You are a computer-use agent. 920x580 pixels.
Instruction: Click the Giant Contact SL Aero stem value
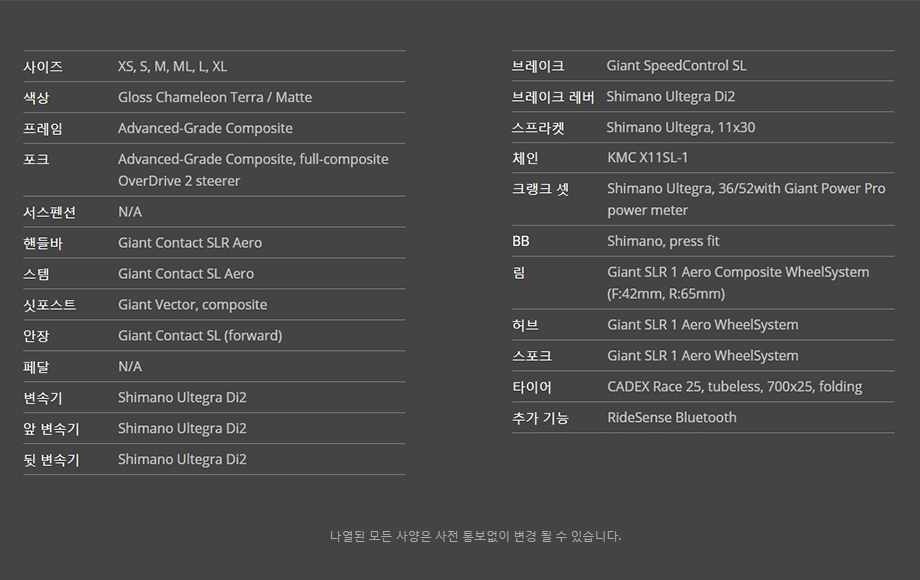[x=186, y=274]
